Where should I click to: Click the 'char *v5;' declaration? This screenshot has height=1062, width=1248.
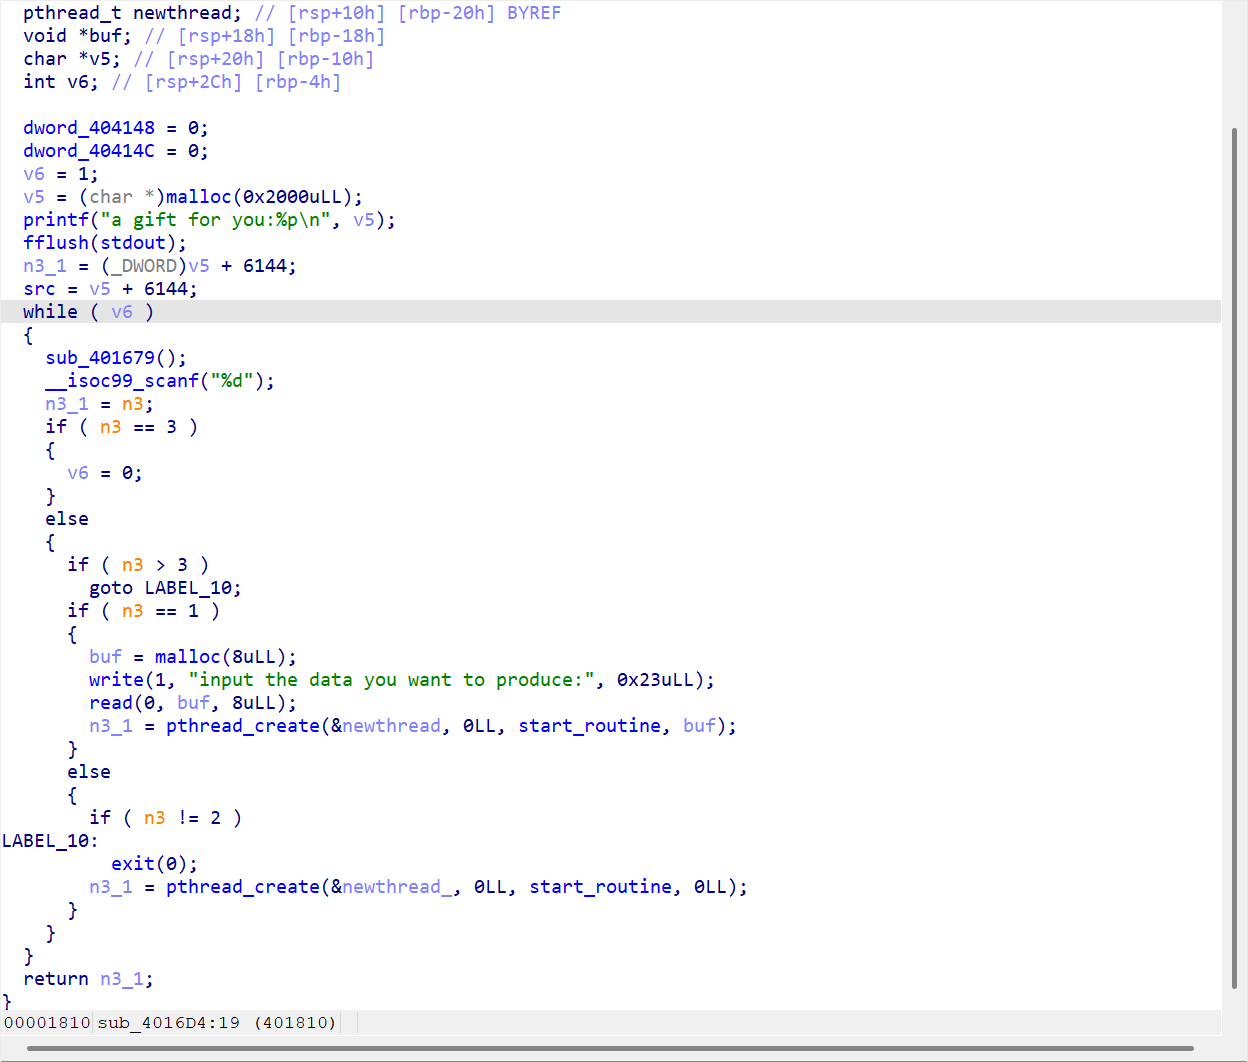pyautogui.click(x=72, y=59)
